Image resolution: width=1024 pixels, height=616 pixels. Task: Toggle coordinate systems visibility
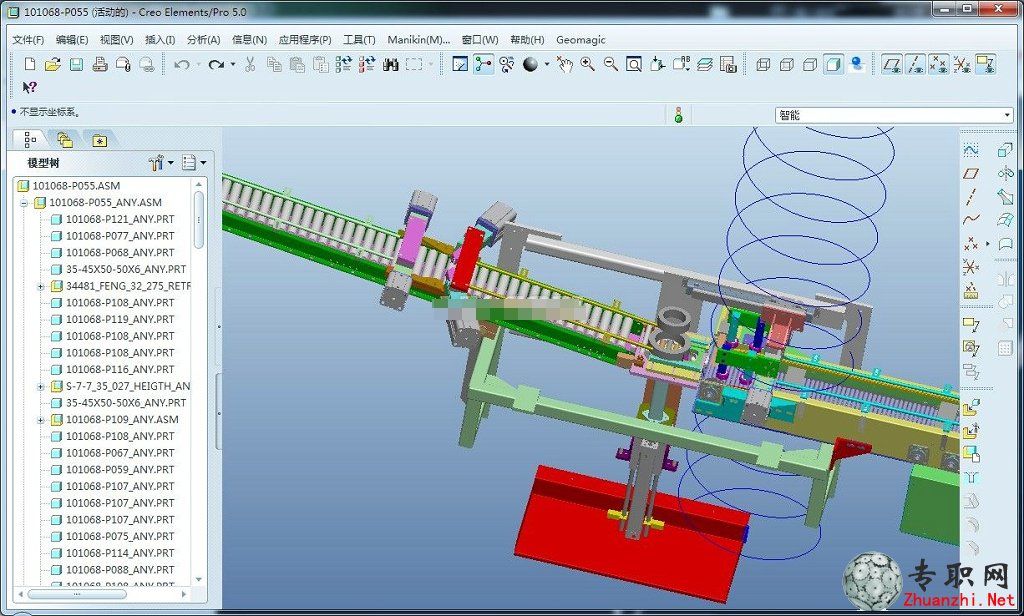(x=962, y=64)
